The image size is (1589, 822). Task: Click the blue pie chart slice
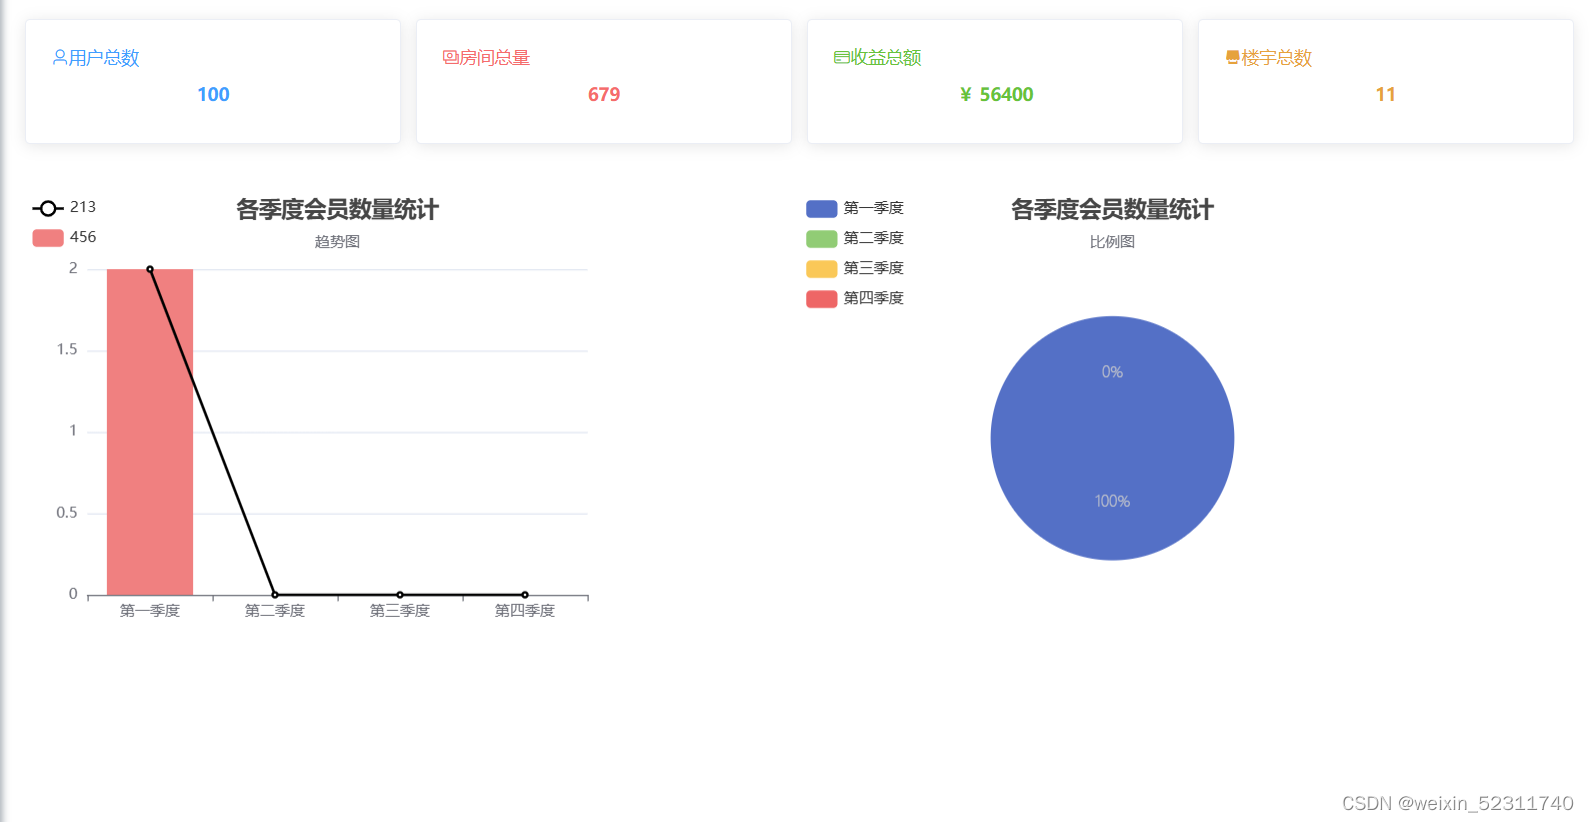tap(1112, 438)
